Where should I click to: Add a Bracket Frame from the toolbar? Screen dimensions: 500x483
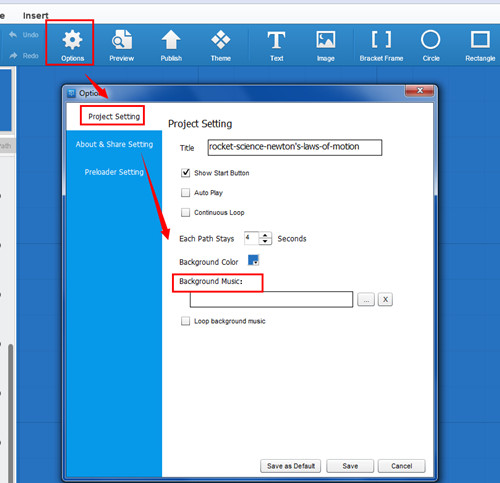(x=381, y=40)
